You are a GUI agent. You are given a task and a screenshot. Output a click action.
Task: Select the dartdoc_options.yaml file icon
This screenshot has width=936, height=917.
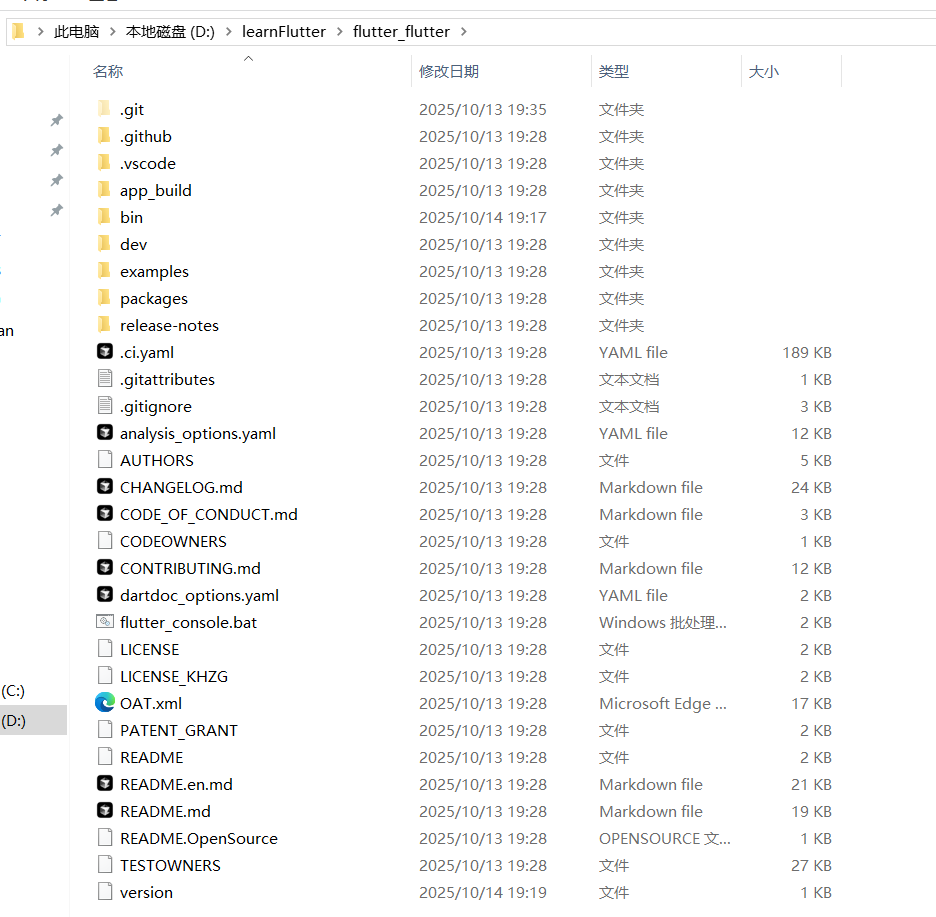click(104, 595)
